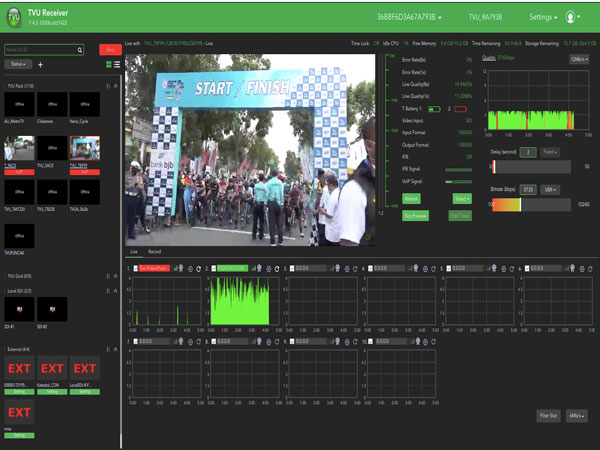Open the receiver ID dropdown in header
The image size is (600, 450).
(409, 17)
